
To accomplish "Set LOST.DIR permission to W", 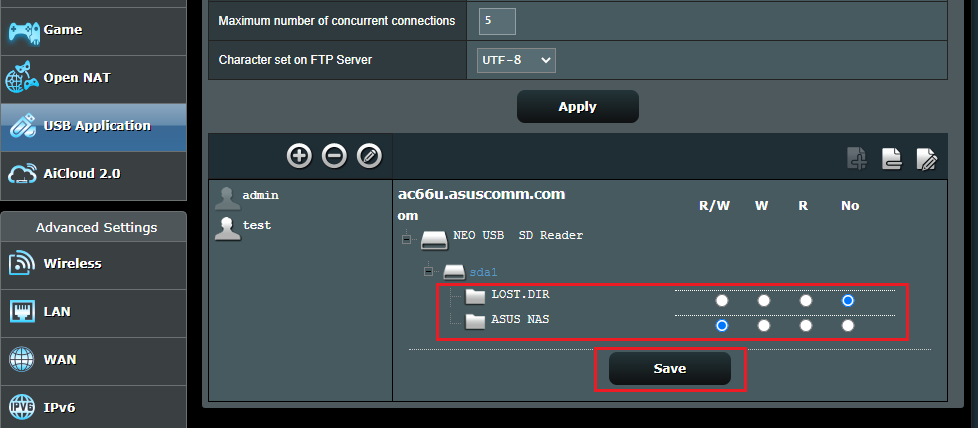I will tap(764, 300).
